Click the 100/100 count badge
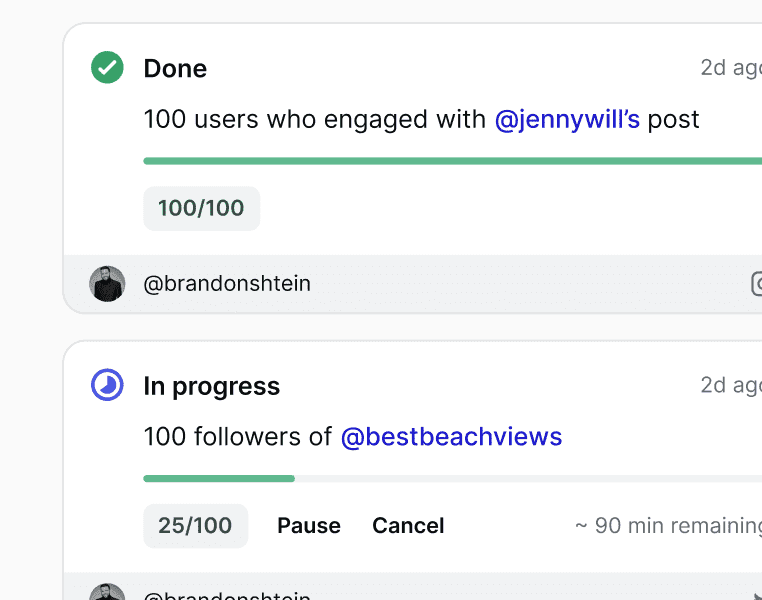This screenshot has height=600, width=762. coord(201,208)
